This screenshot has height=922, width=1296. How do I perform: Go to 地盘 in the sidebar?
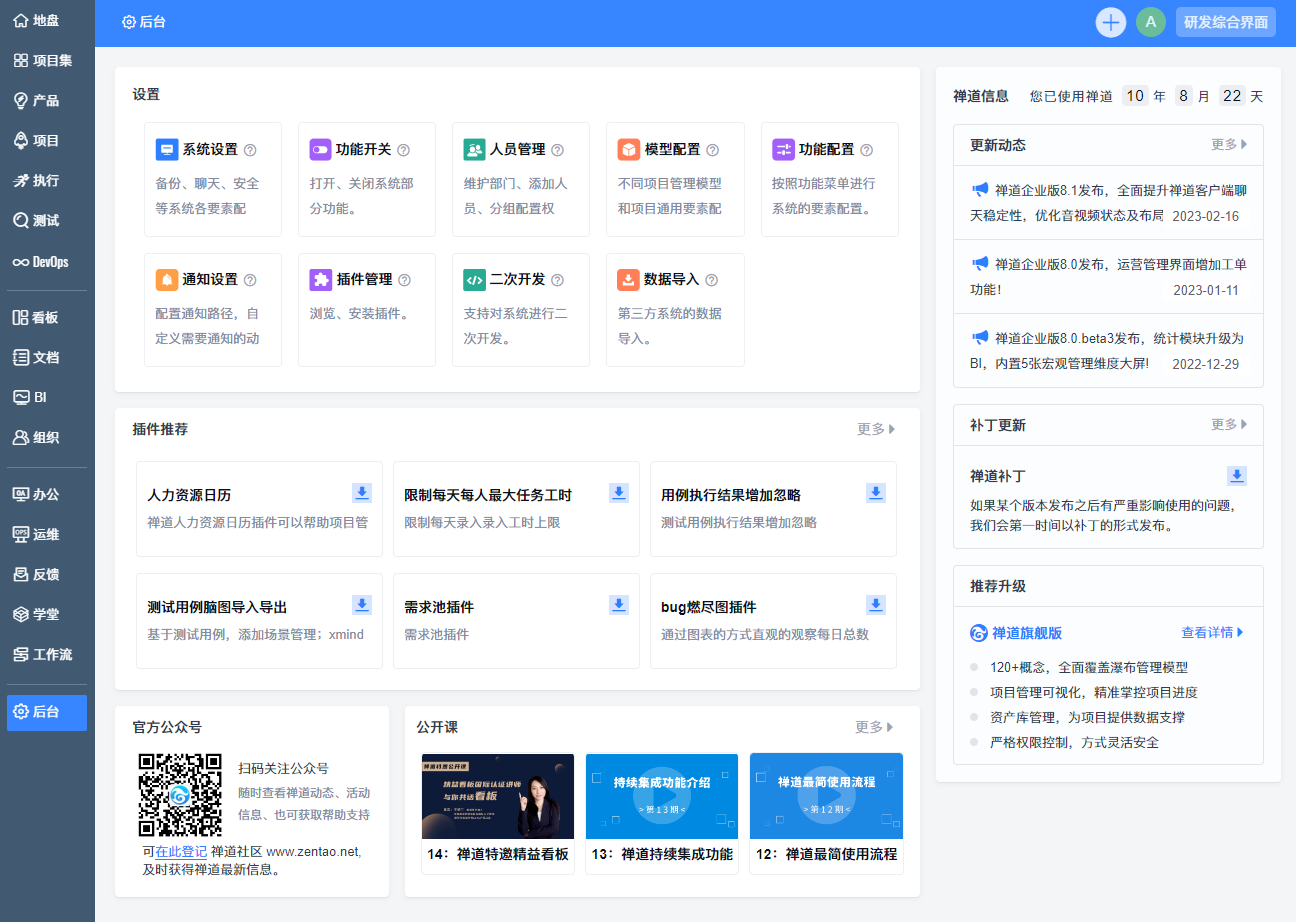[x=47, y=20]
